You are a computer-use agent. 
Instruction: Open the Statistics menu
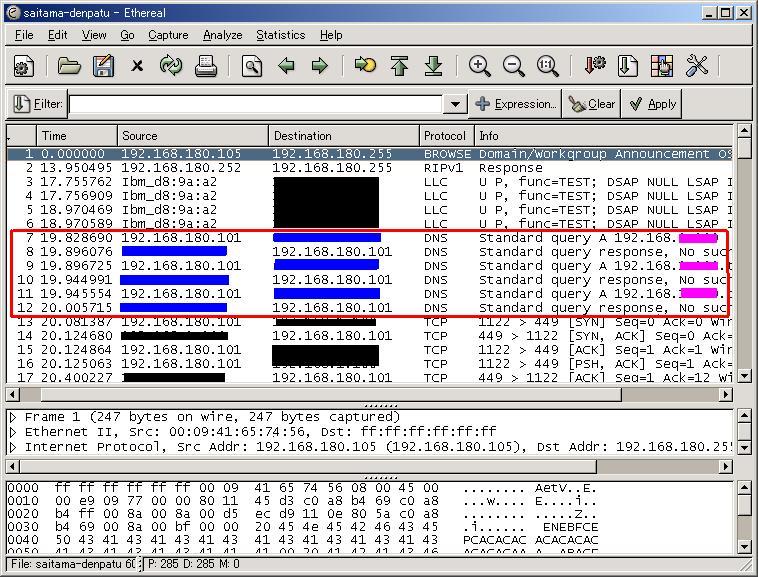pos(281,35)
